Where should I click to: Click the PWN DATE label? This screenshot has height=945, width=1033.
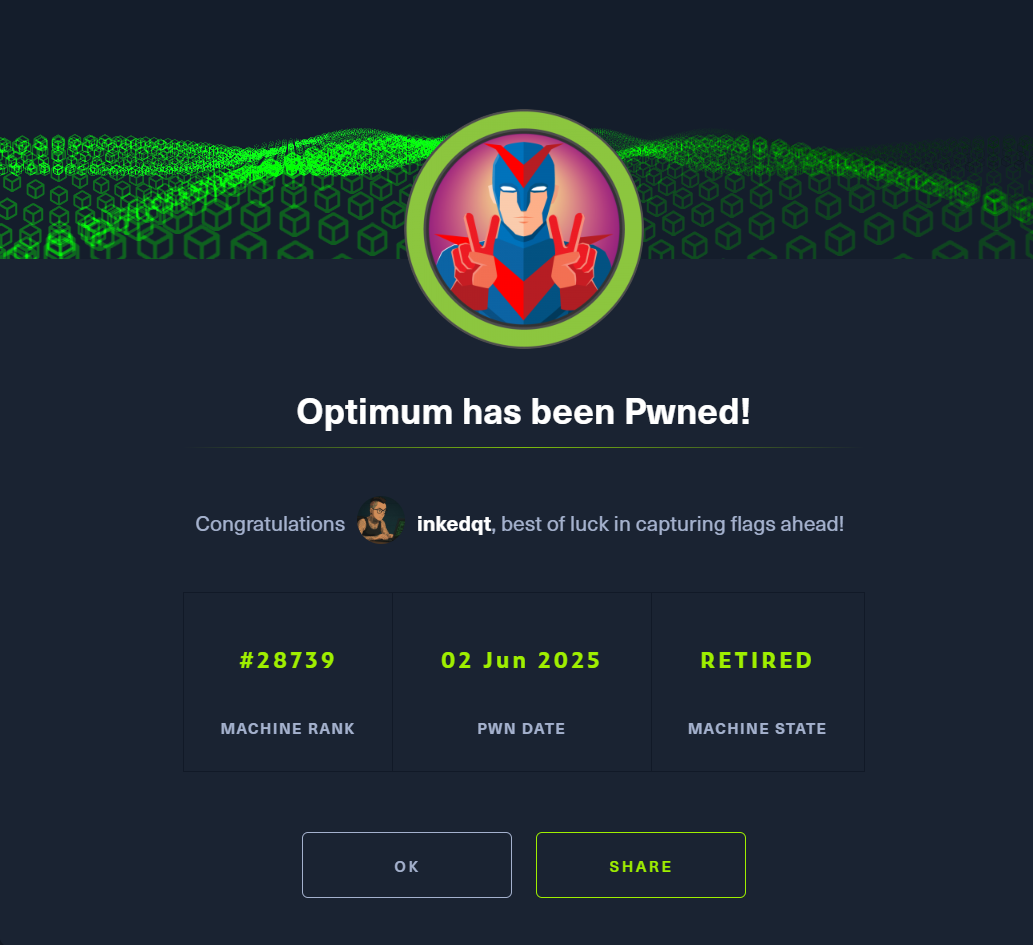[x=521, y=728]
